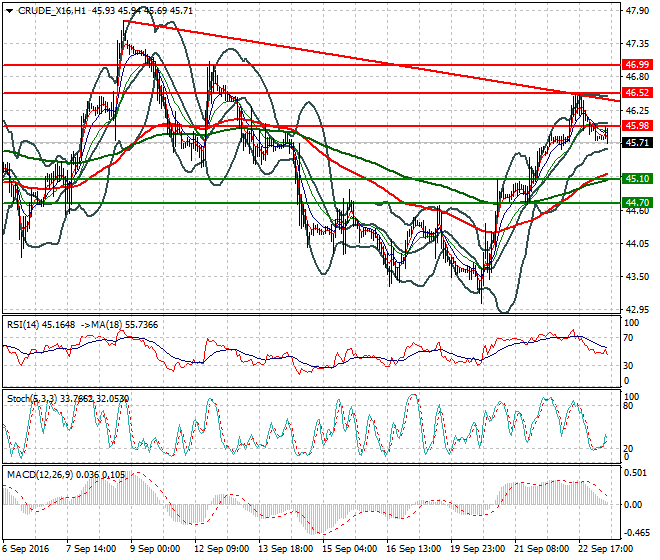660x560 pixels.
Task: Click the 45.10 green support price label
Action: [x=637, y=179]
